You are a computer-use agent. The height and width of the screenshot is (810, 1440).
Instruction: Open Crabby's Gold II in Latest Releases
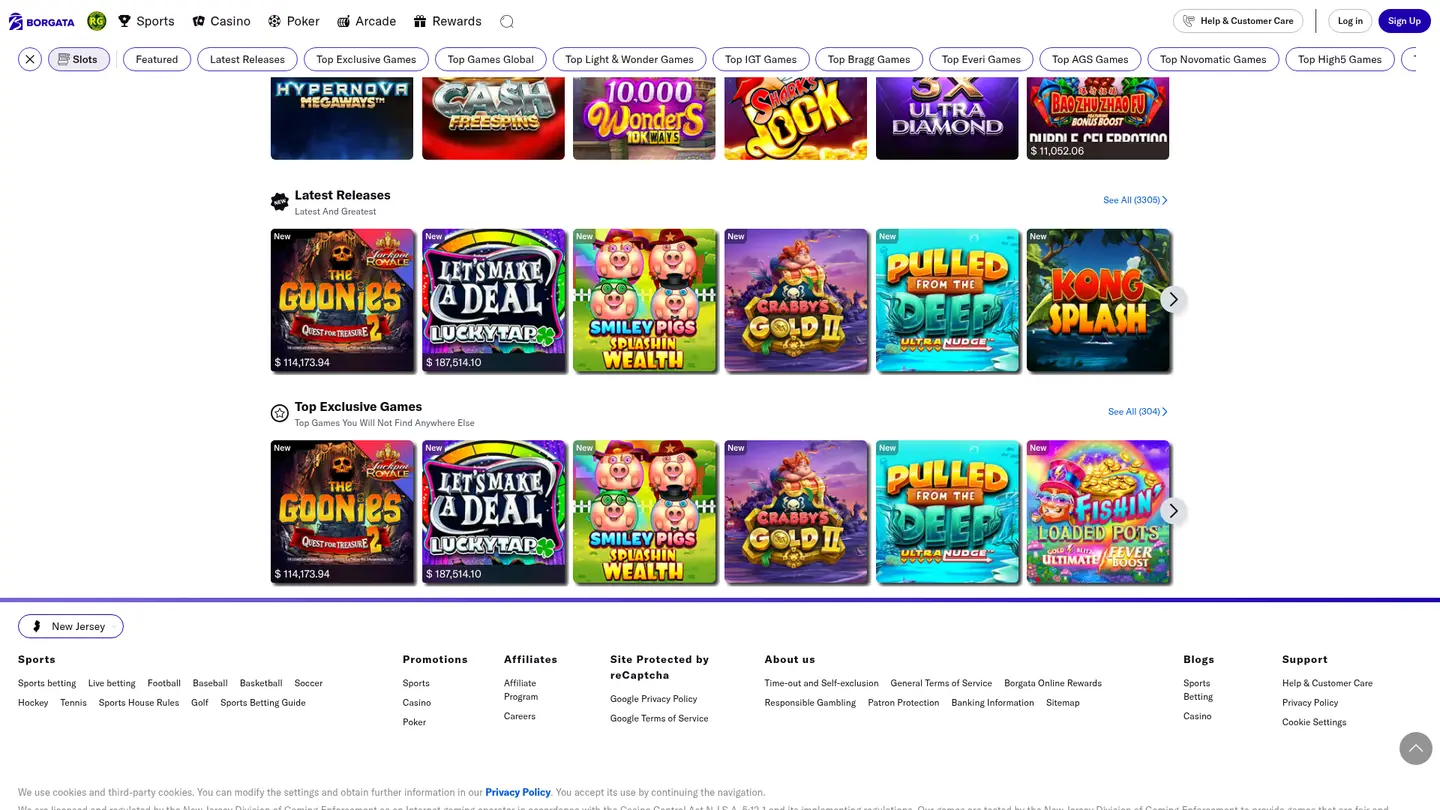[x=796, y=300]
